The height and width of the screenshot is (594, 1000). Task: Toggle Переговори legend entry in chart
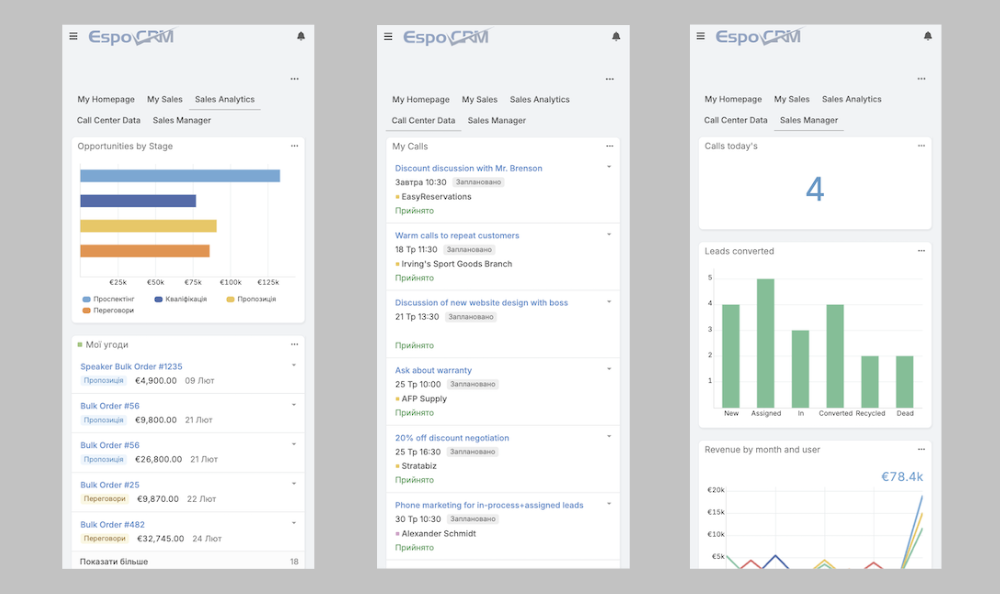(108, 311)
